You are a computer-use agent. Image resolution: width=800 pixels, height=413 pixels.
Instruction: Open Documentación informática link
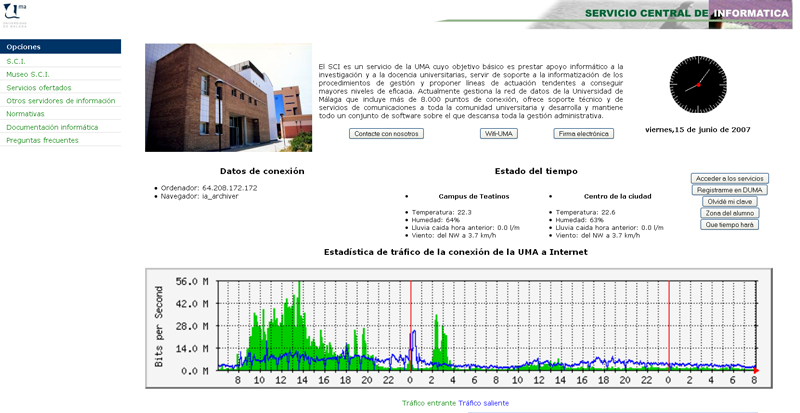[52, 127]
